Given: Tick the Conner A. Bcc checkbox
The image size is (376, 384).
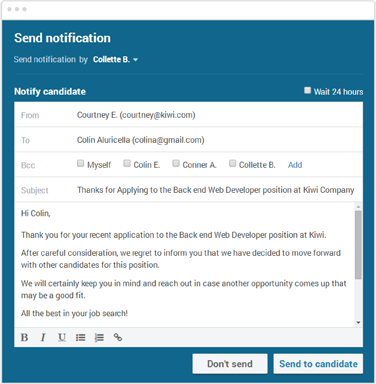Looking at the screenshot, I should click(x=176, y=163).
